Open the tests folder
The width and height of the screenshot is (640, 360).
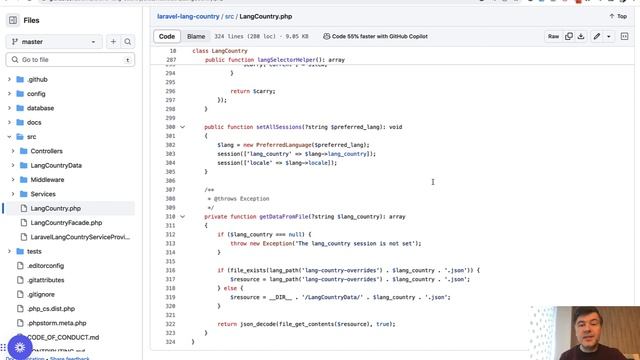coord(34,251)
